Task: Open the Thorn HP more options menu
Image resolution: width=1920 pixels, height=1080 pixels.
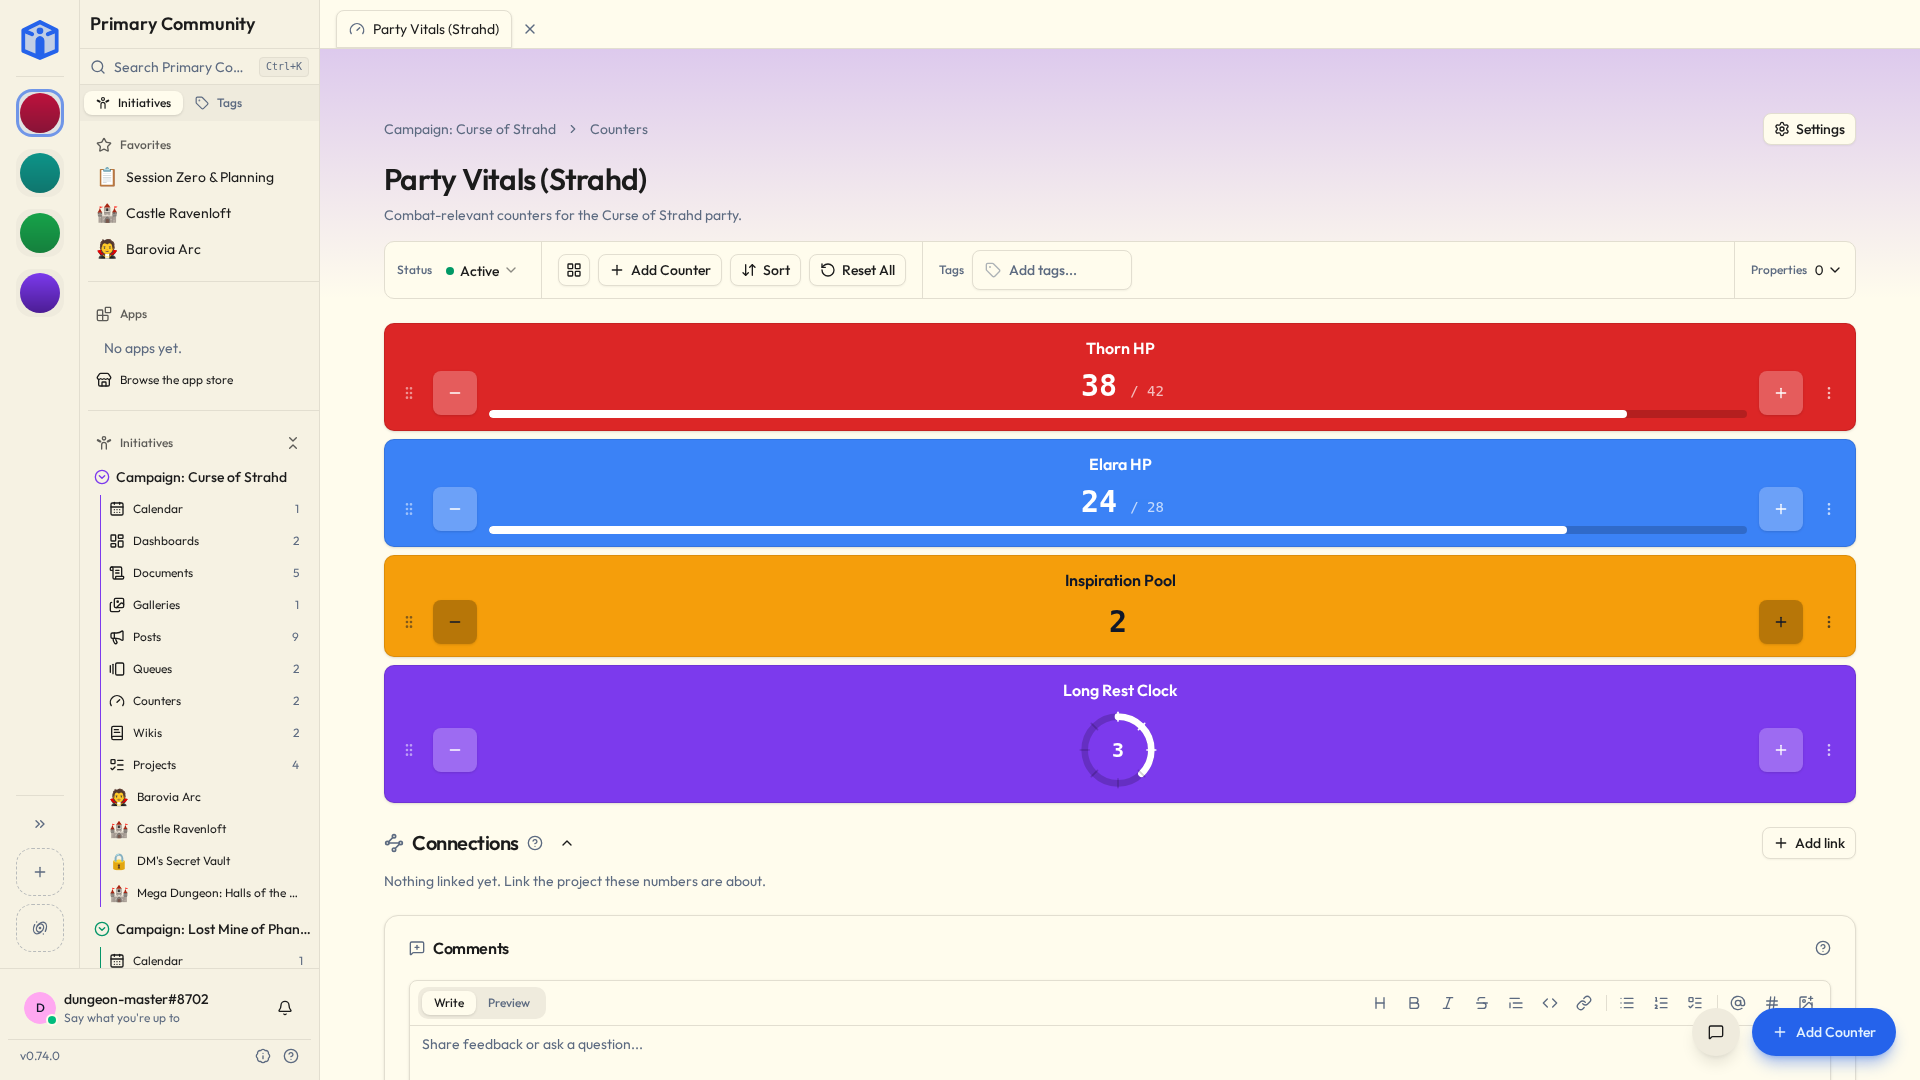Action: click(x=1829, y=393)
